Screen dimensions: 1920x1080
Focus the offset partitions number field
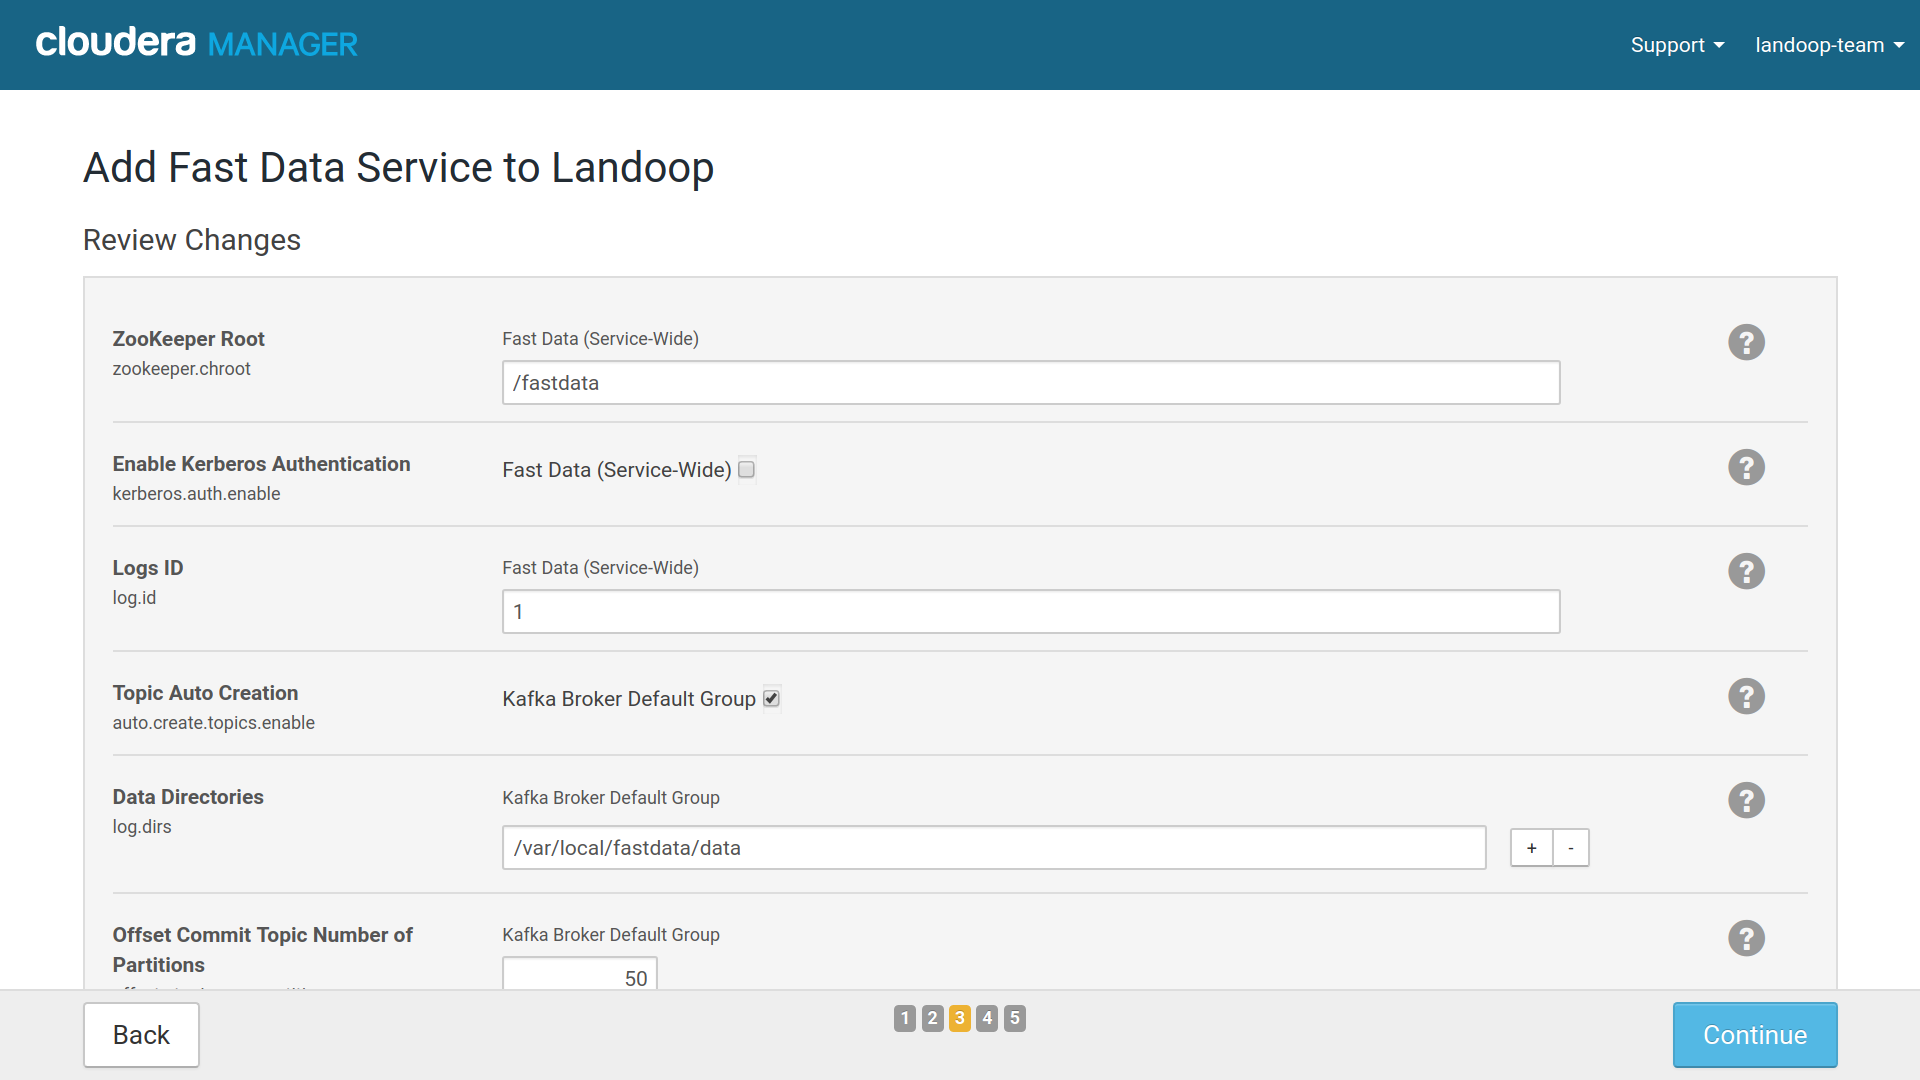pos(580,975)
